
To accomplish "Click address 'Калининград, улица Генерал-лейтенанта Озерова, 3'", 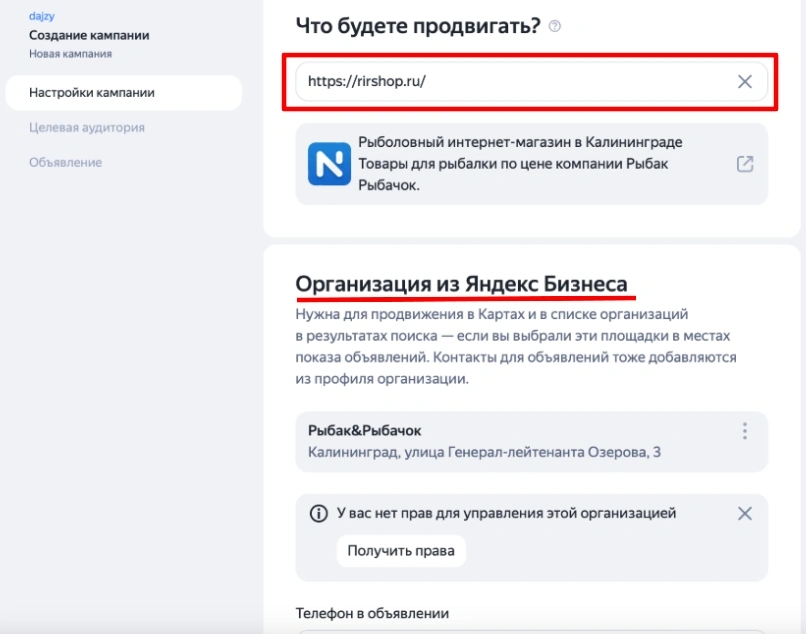I will click(484, 452).
